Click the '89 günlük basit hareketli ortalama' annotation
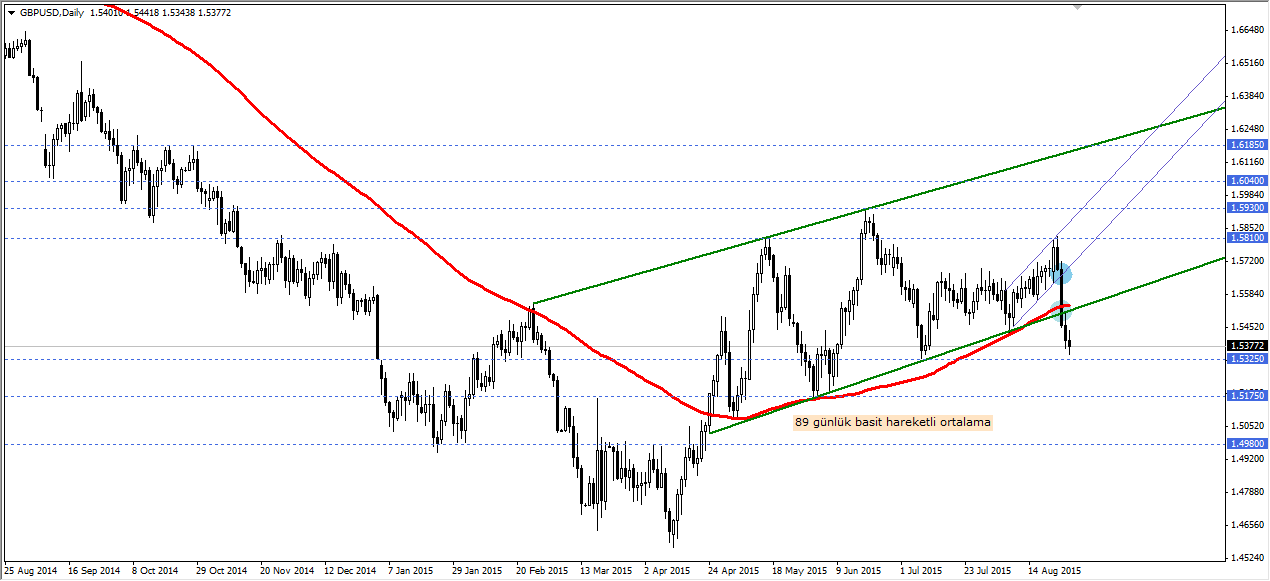Viewport: 1270px width, 581px height. 893,422
